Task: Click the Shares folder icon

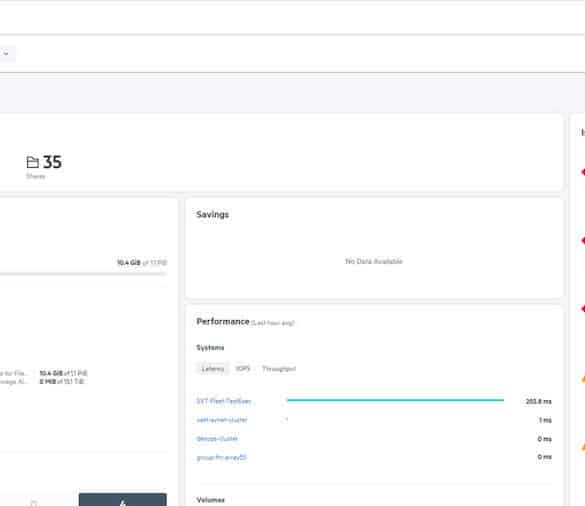Action: click(x=32, y=162)
